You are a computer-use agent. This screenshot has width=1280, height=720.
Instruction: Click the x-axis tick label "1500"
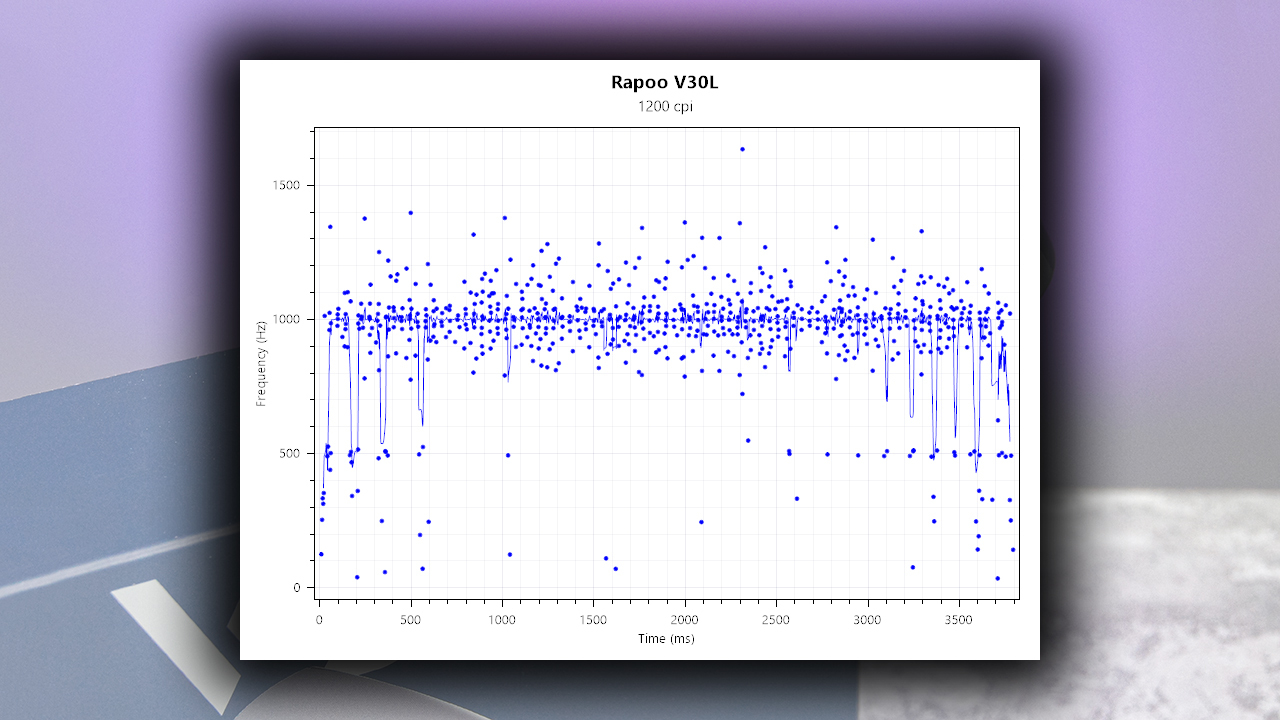(593, 621)
